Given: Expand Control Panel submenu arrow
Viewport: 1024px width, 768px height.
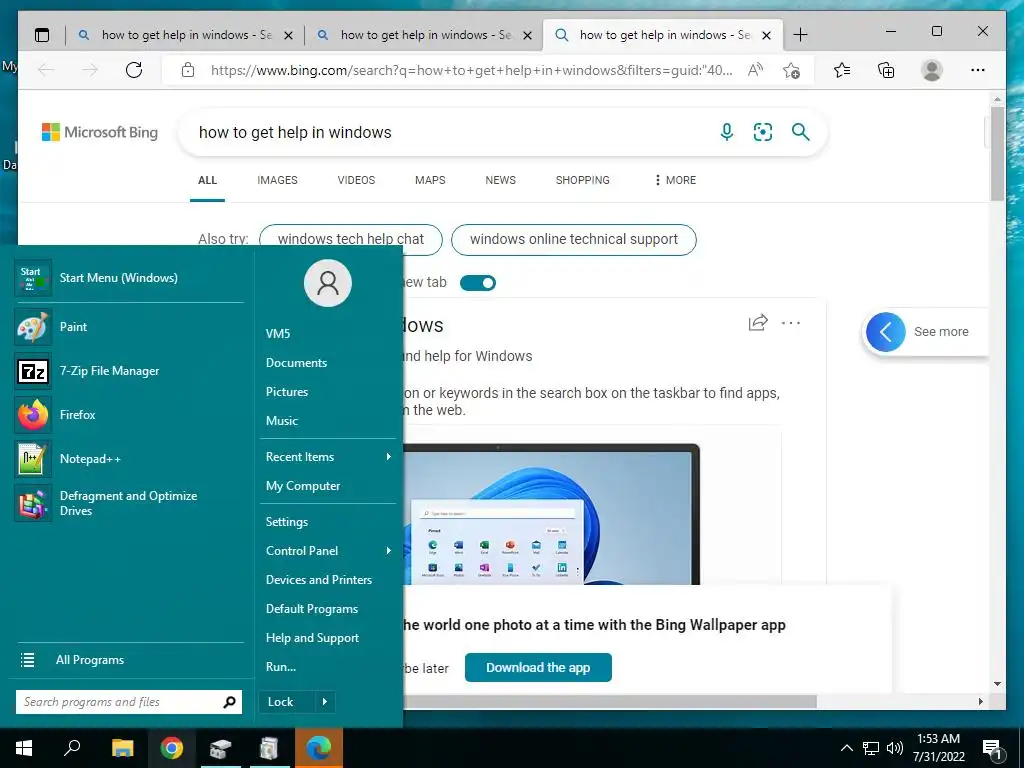Looking at the screenshot, I should pyautogui.click(x=389, y=551).
